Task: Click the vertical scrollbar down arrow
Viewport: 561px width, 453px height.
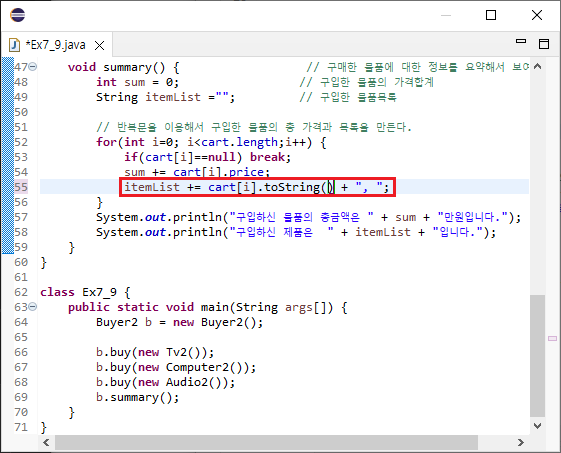Action: click(x=537, y=425)
